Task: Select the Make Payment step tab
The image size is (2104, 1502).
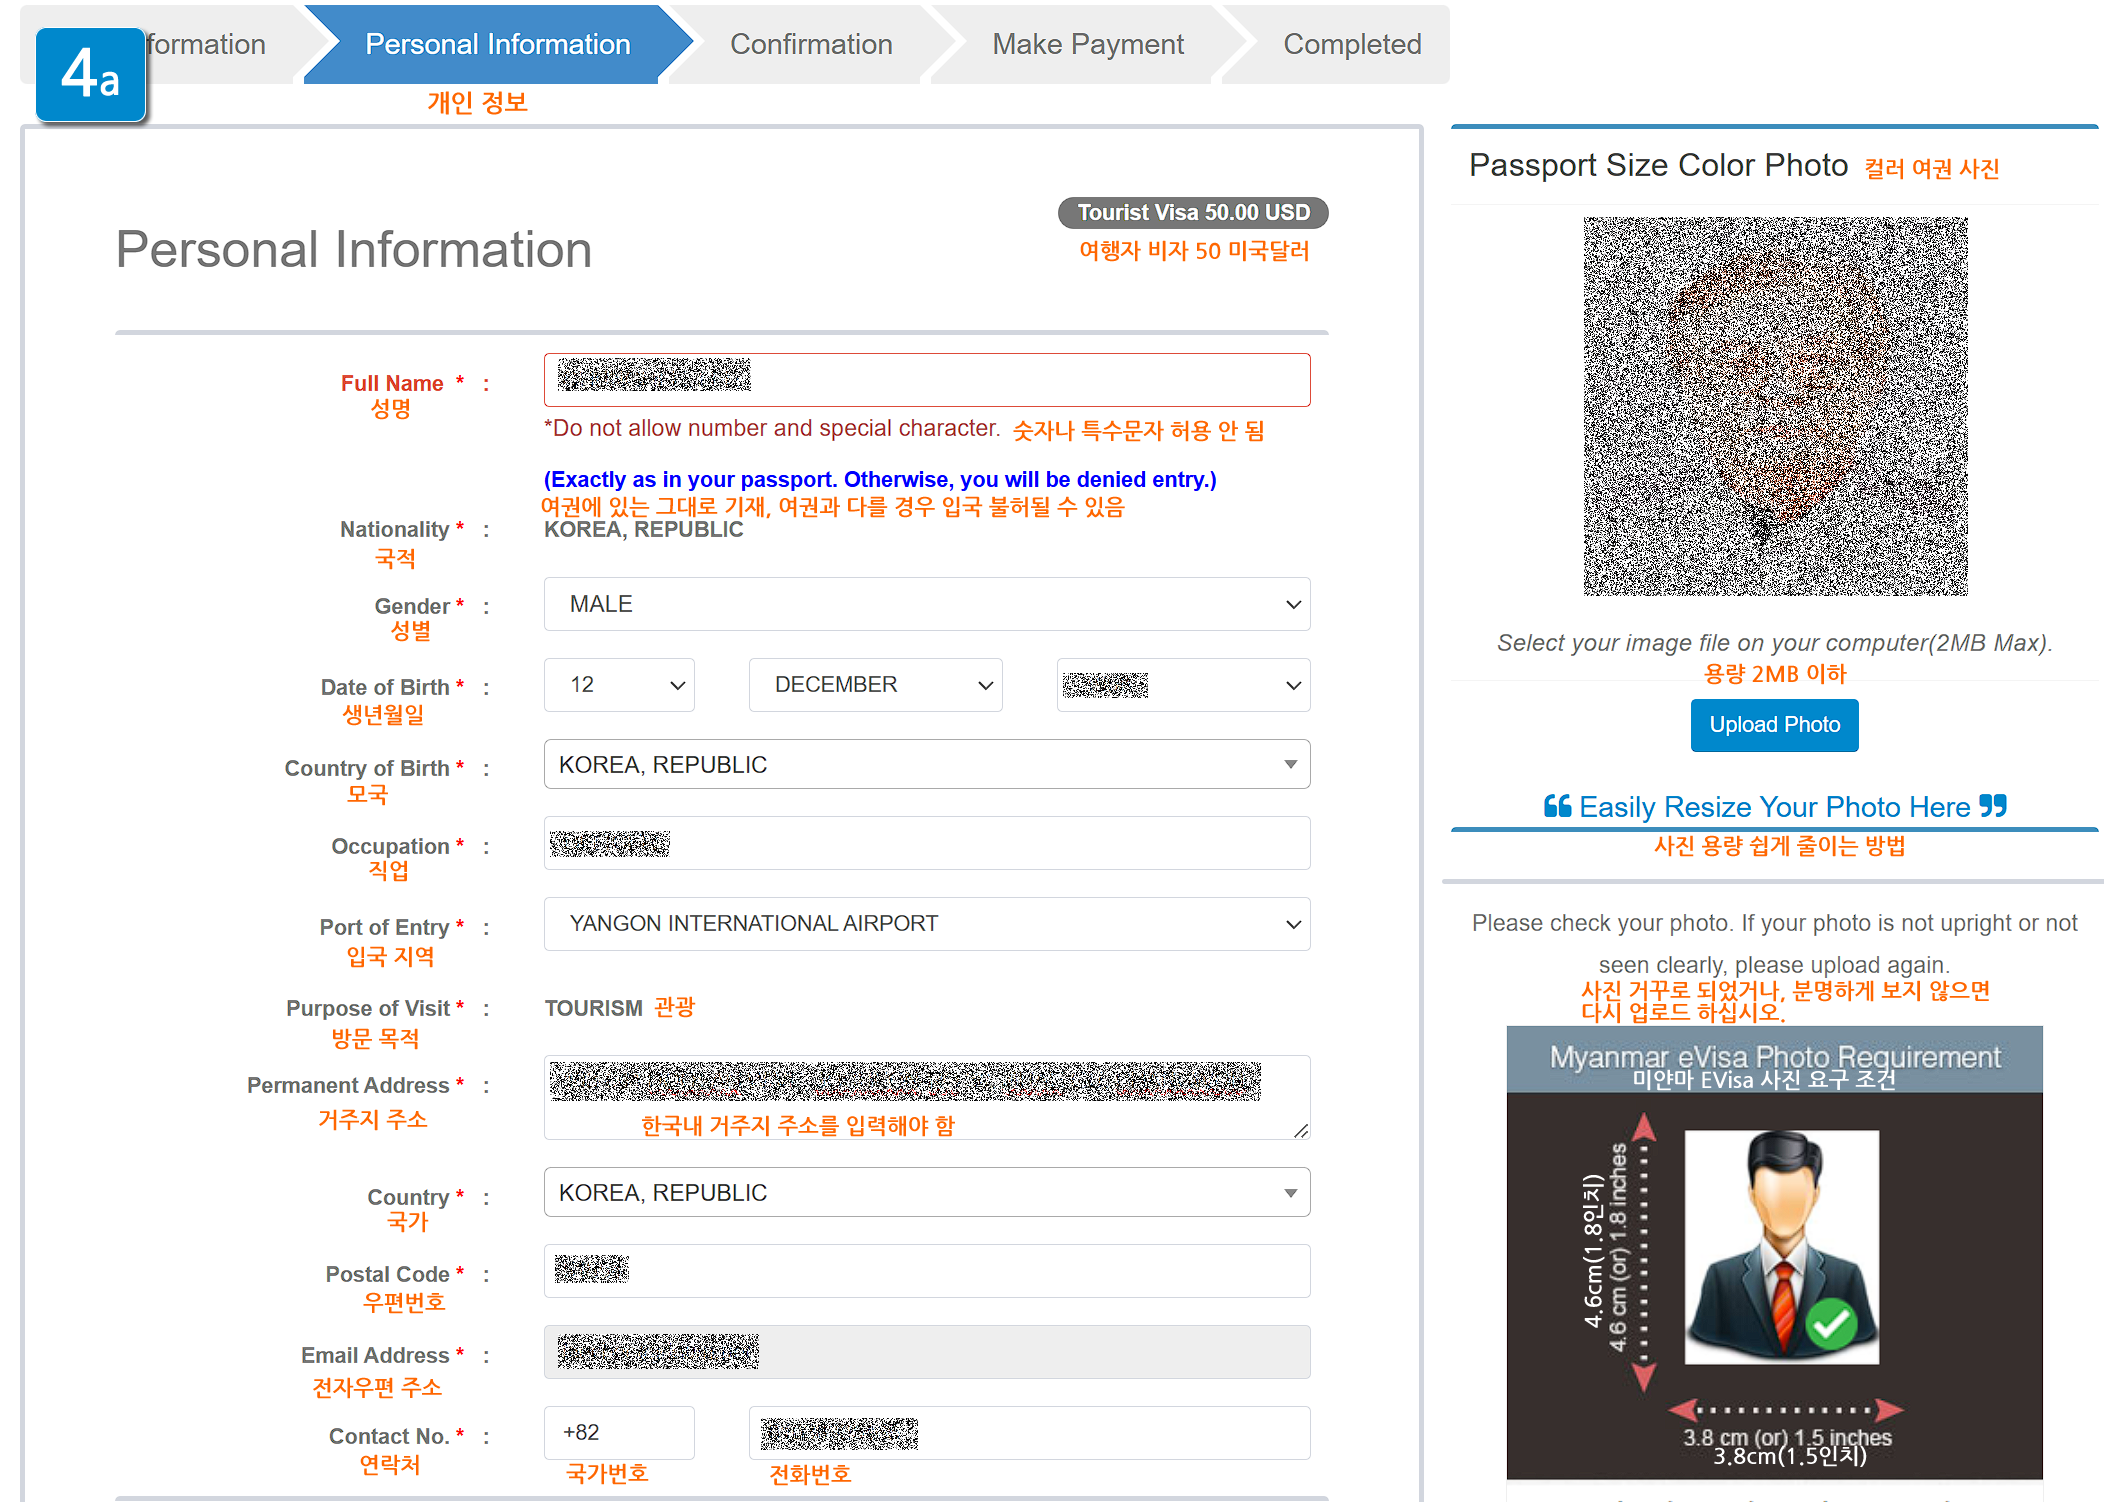Action: pyautogui.click(x=1087, y=44)
